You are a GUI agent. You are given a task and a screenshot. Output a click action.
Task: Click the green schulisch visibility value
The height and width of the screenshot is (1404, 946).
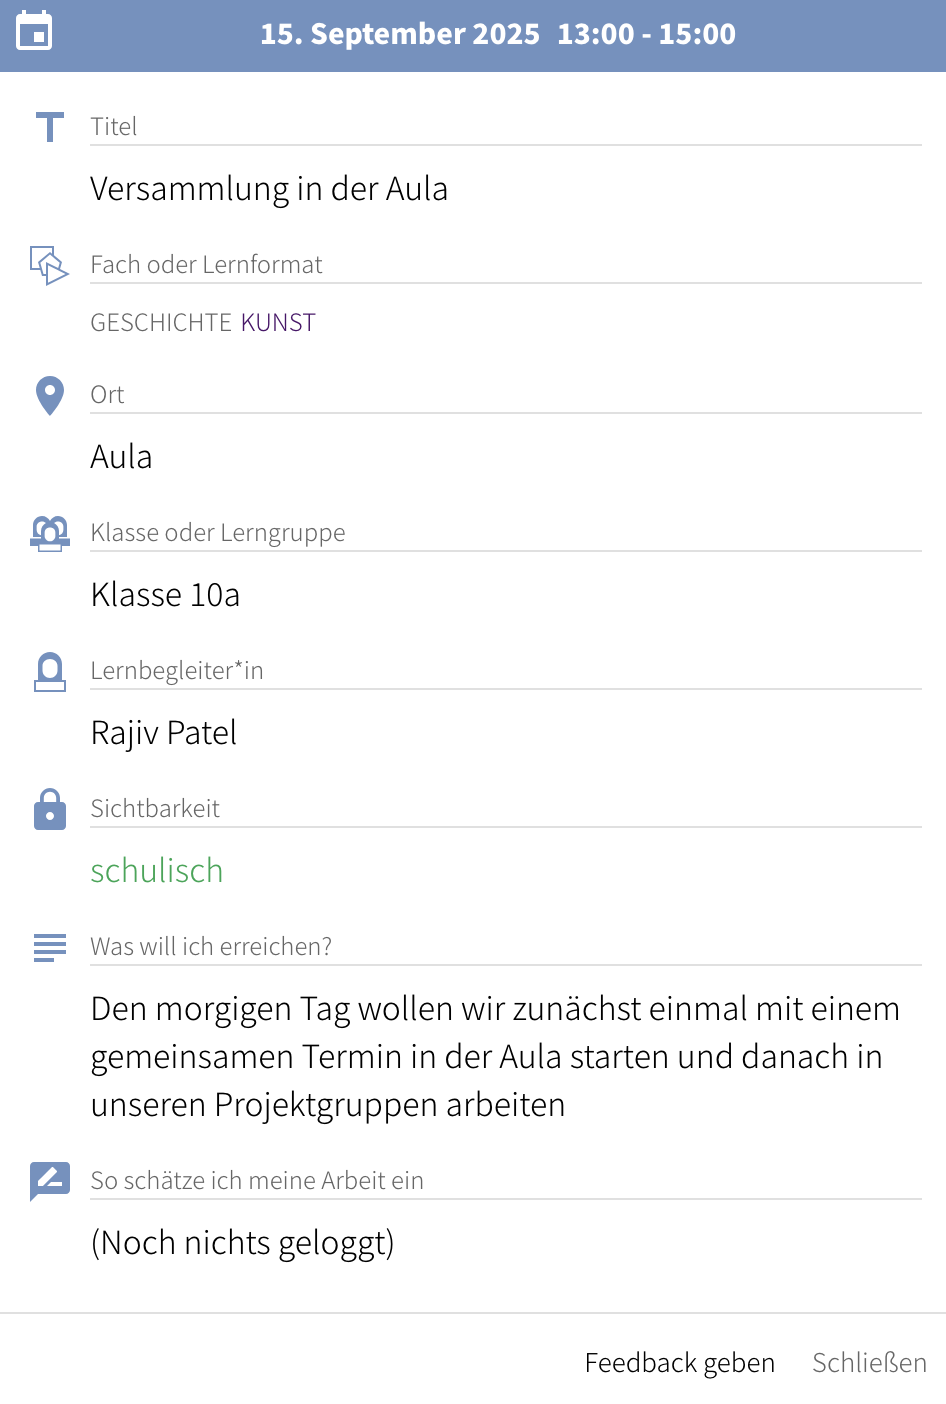[x=157, y=871]
